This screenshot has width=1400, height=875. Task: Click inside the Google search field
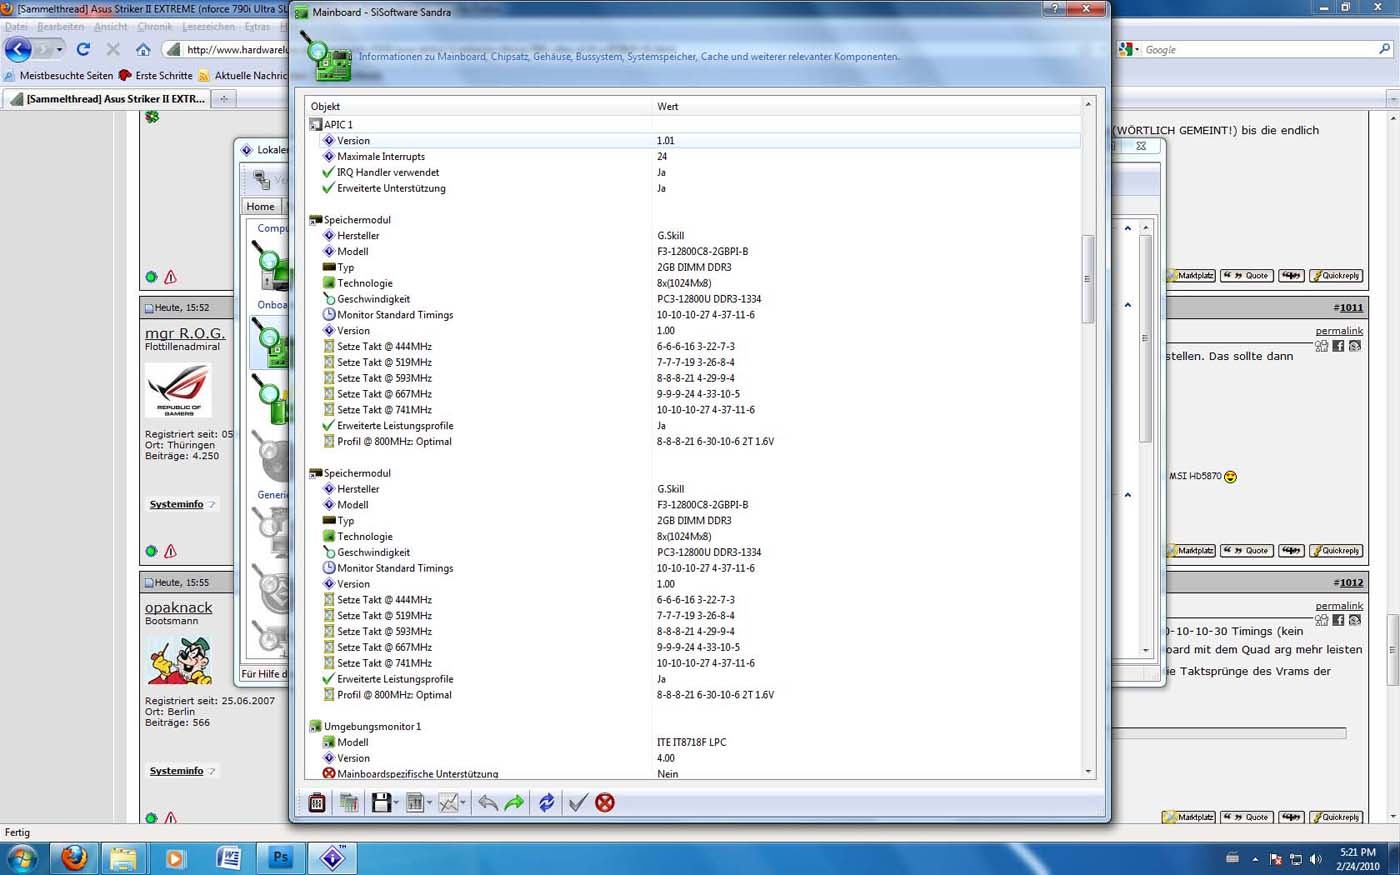(1260, 49)
